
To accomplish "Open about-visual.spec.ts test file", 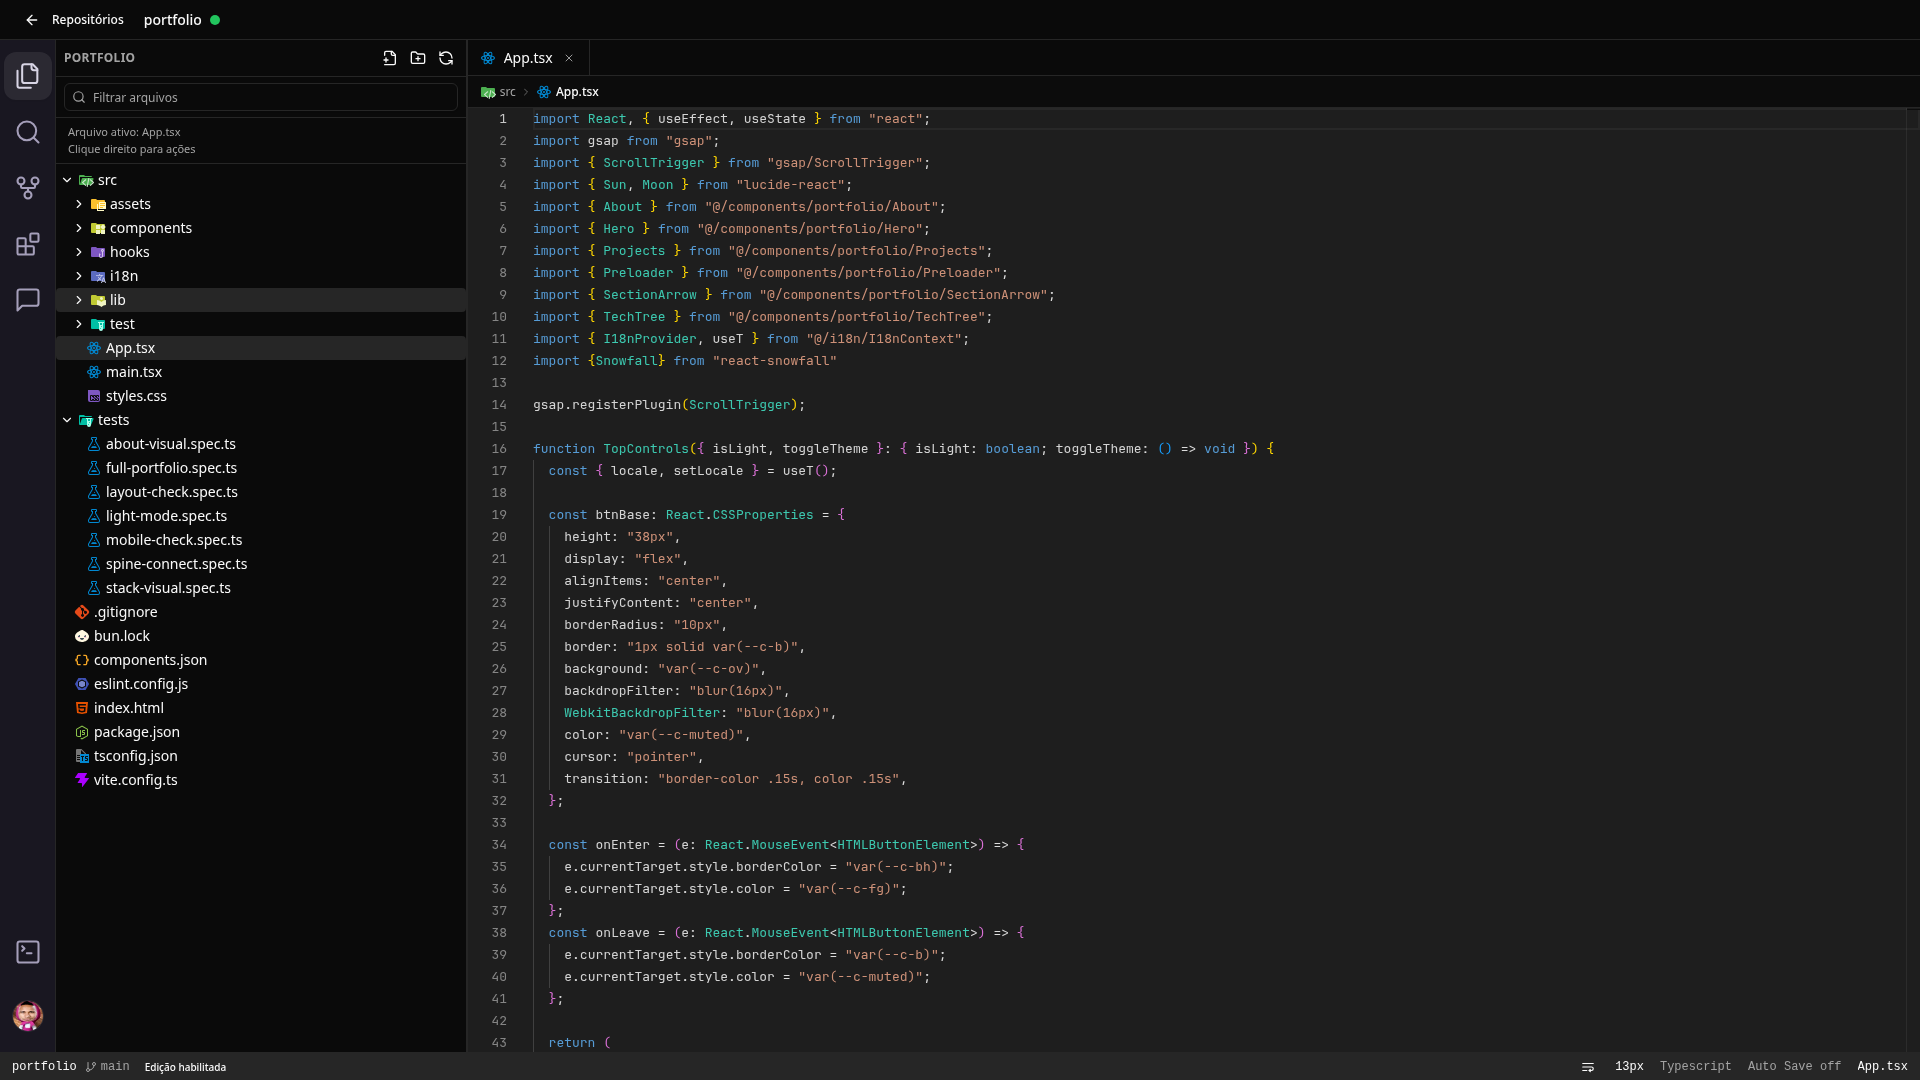I will [261, 444].
